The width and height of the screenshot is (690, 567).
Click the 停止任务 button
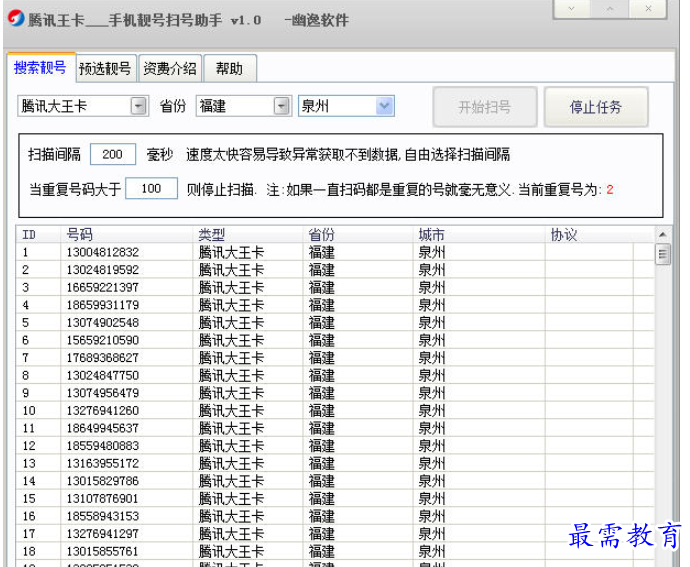coord(596,107)
